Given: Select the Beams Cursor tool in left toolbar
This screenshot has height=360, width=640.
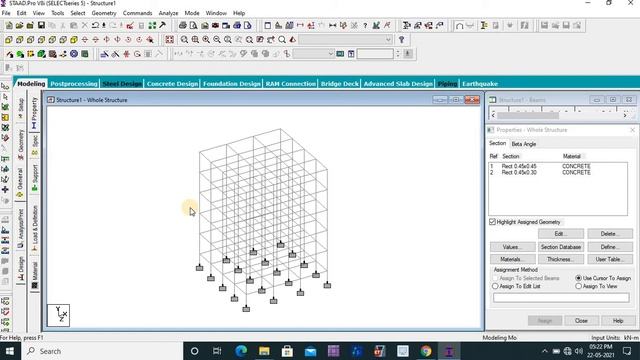Looking at the screenshot, I should click(x=5, y=97).
